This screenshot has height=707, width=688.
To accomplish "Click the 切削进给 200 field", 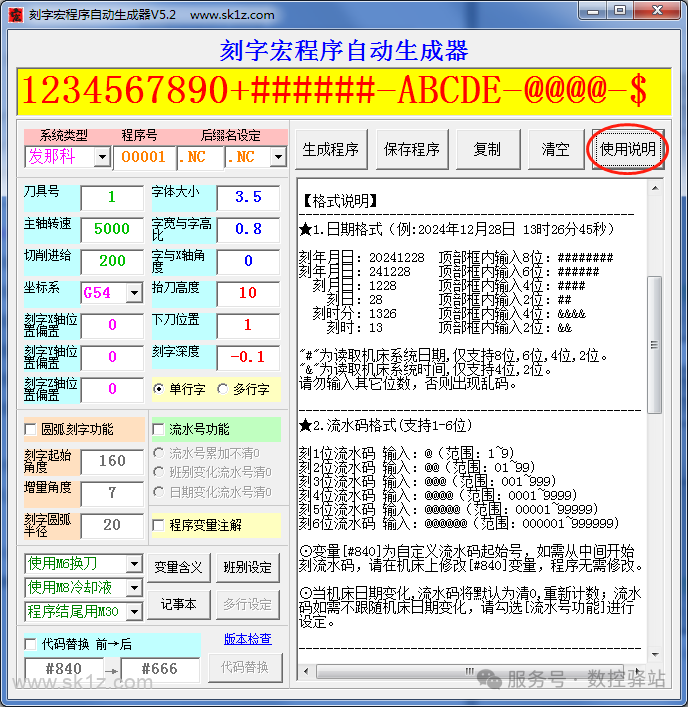I will (112, 261).
